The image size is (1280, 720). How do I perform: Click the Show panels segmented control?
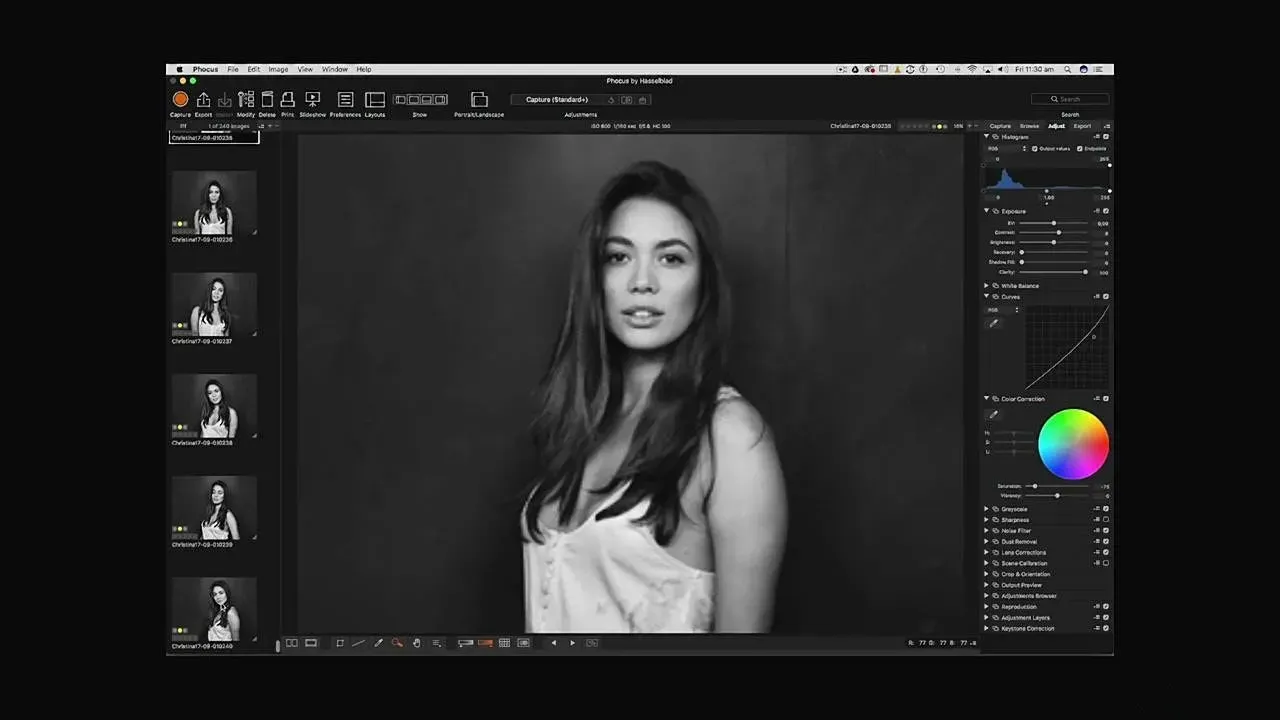click(x=420, y=99)
